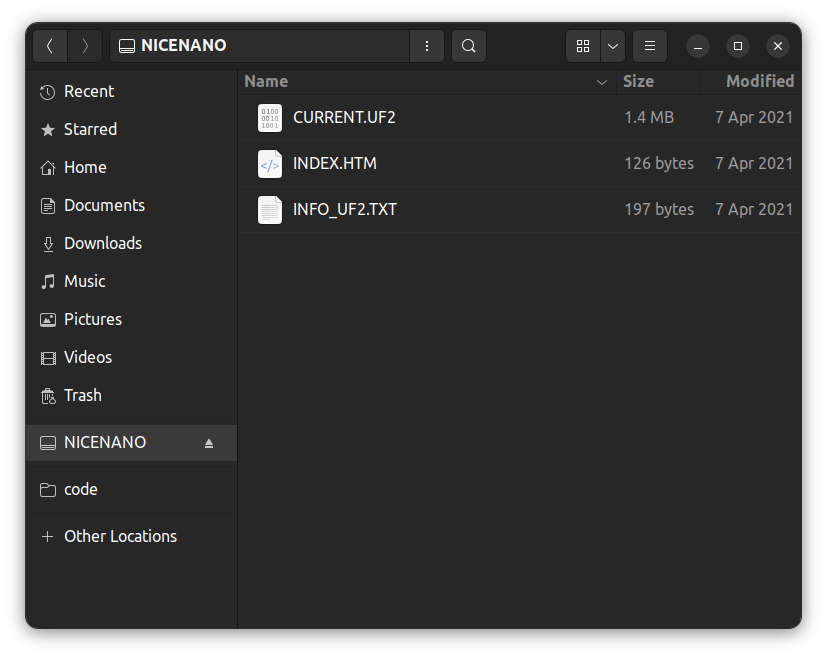Go forward with the forward arrow

pos(85,46)
